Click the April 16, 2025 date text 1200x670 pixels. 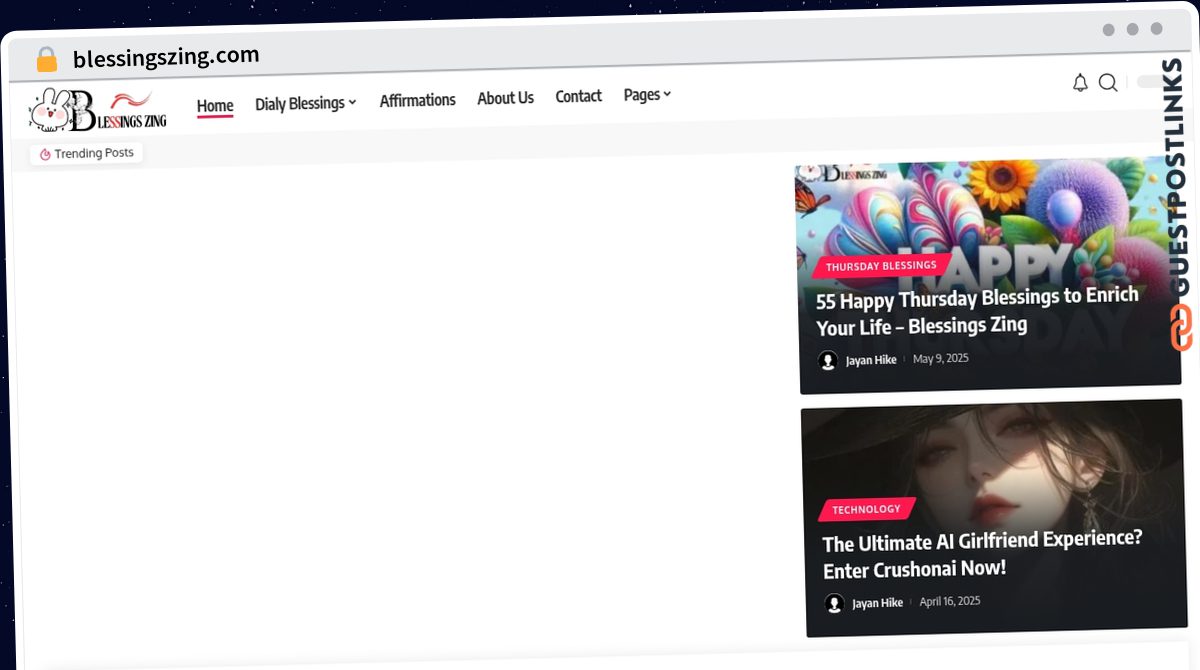(x=950, y=601)
